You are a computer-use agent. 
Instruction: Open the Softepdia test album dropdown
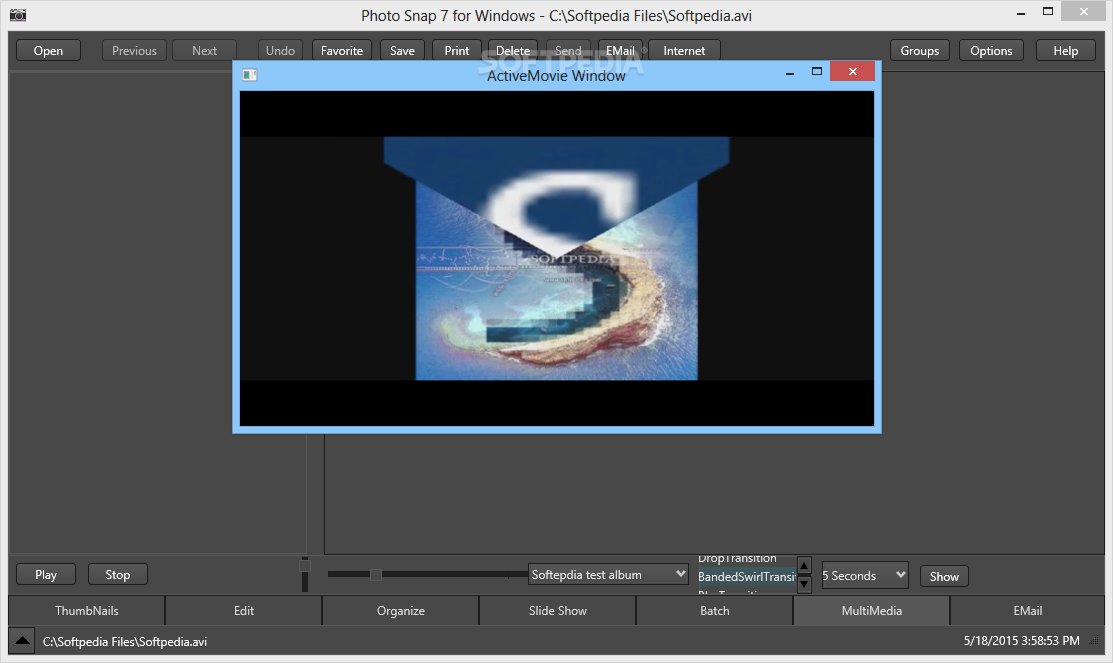pyautogui.click(x=608, y=574)
